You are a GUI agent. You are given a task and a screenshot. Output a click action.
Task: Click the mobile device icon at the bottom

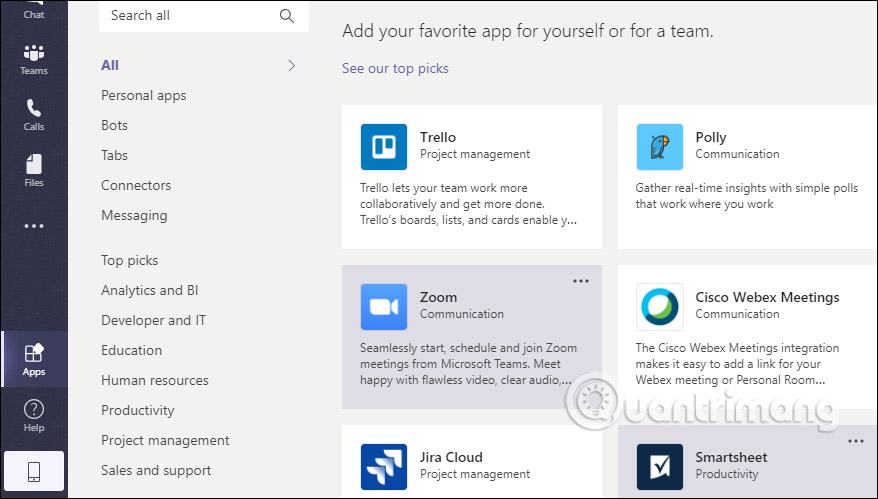pos(34,472)
